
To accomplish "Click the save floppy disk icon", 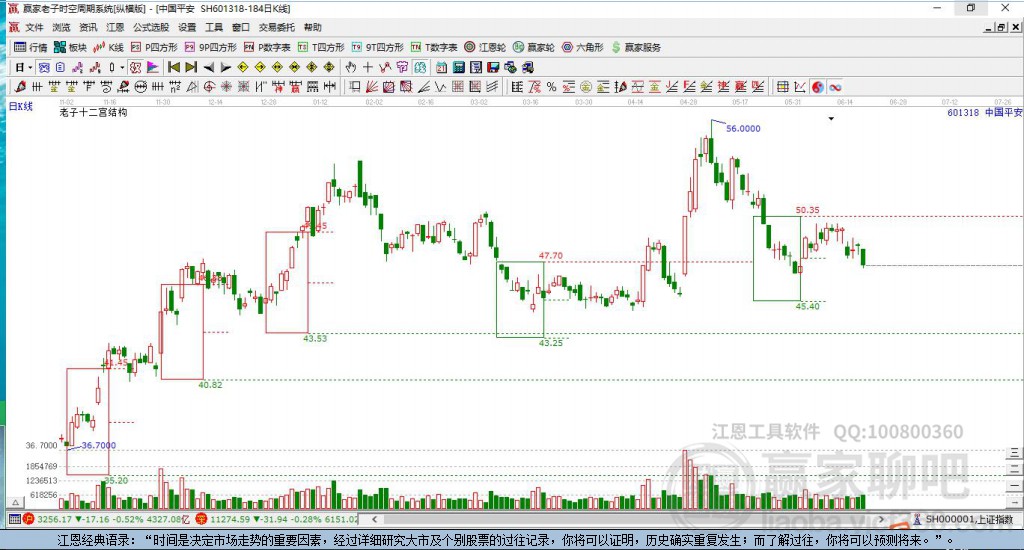I will pyautogui.click(x=493, y=67).
